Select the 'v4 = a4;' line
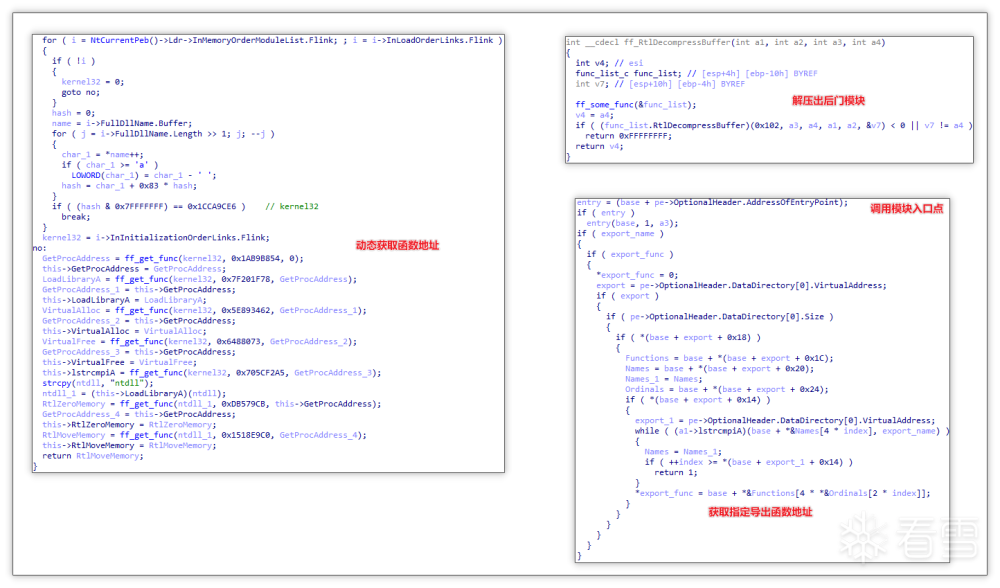The width and height of the screenshot is (1000, 588). click(x=594, y=115)
